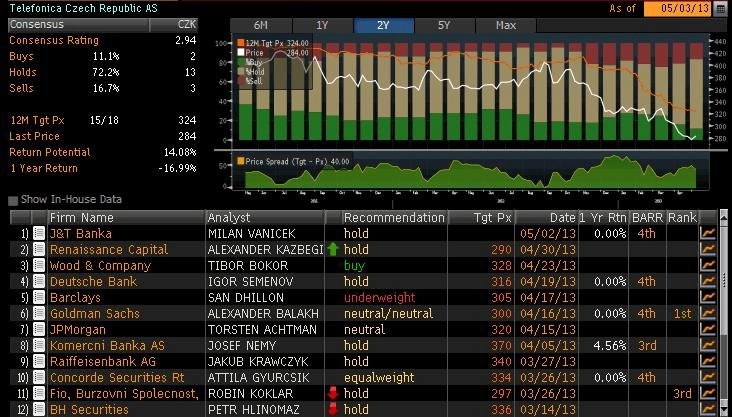Show chart for Concorde Securities Rt row
The height and width of the screenshot is (417, 732).
(708, 377)
